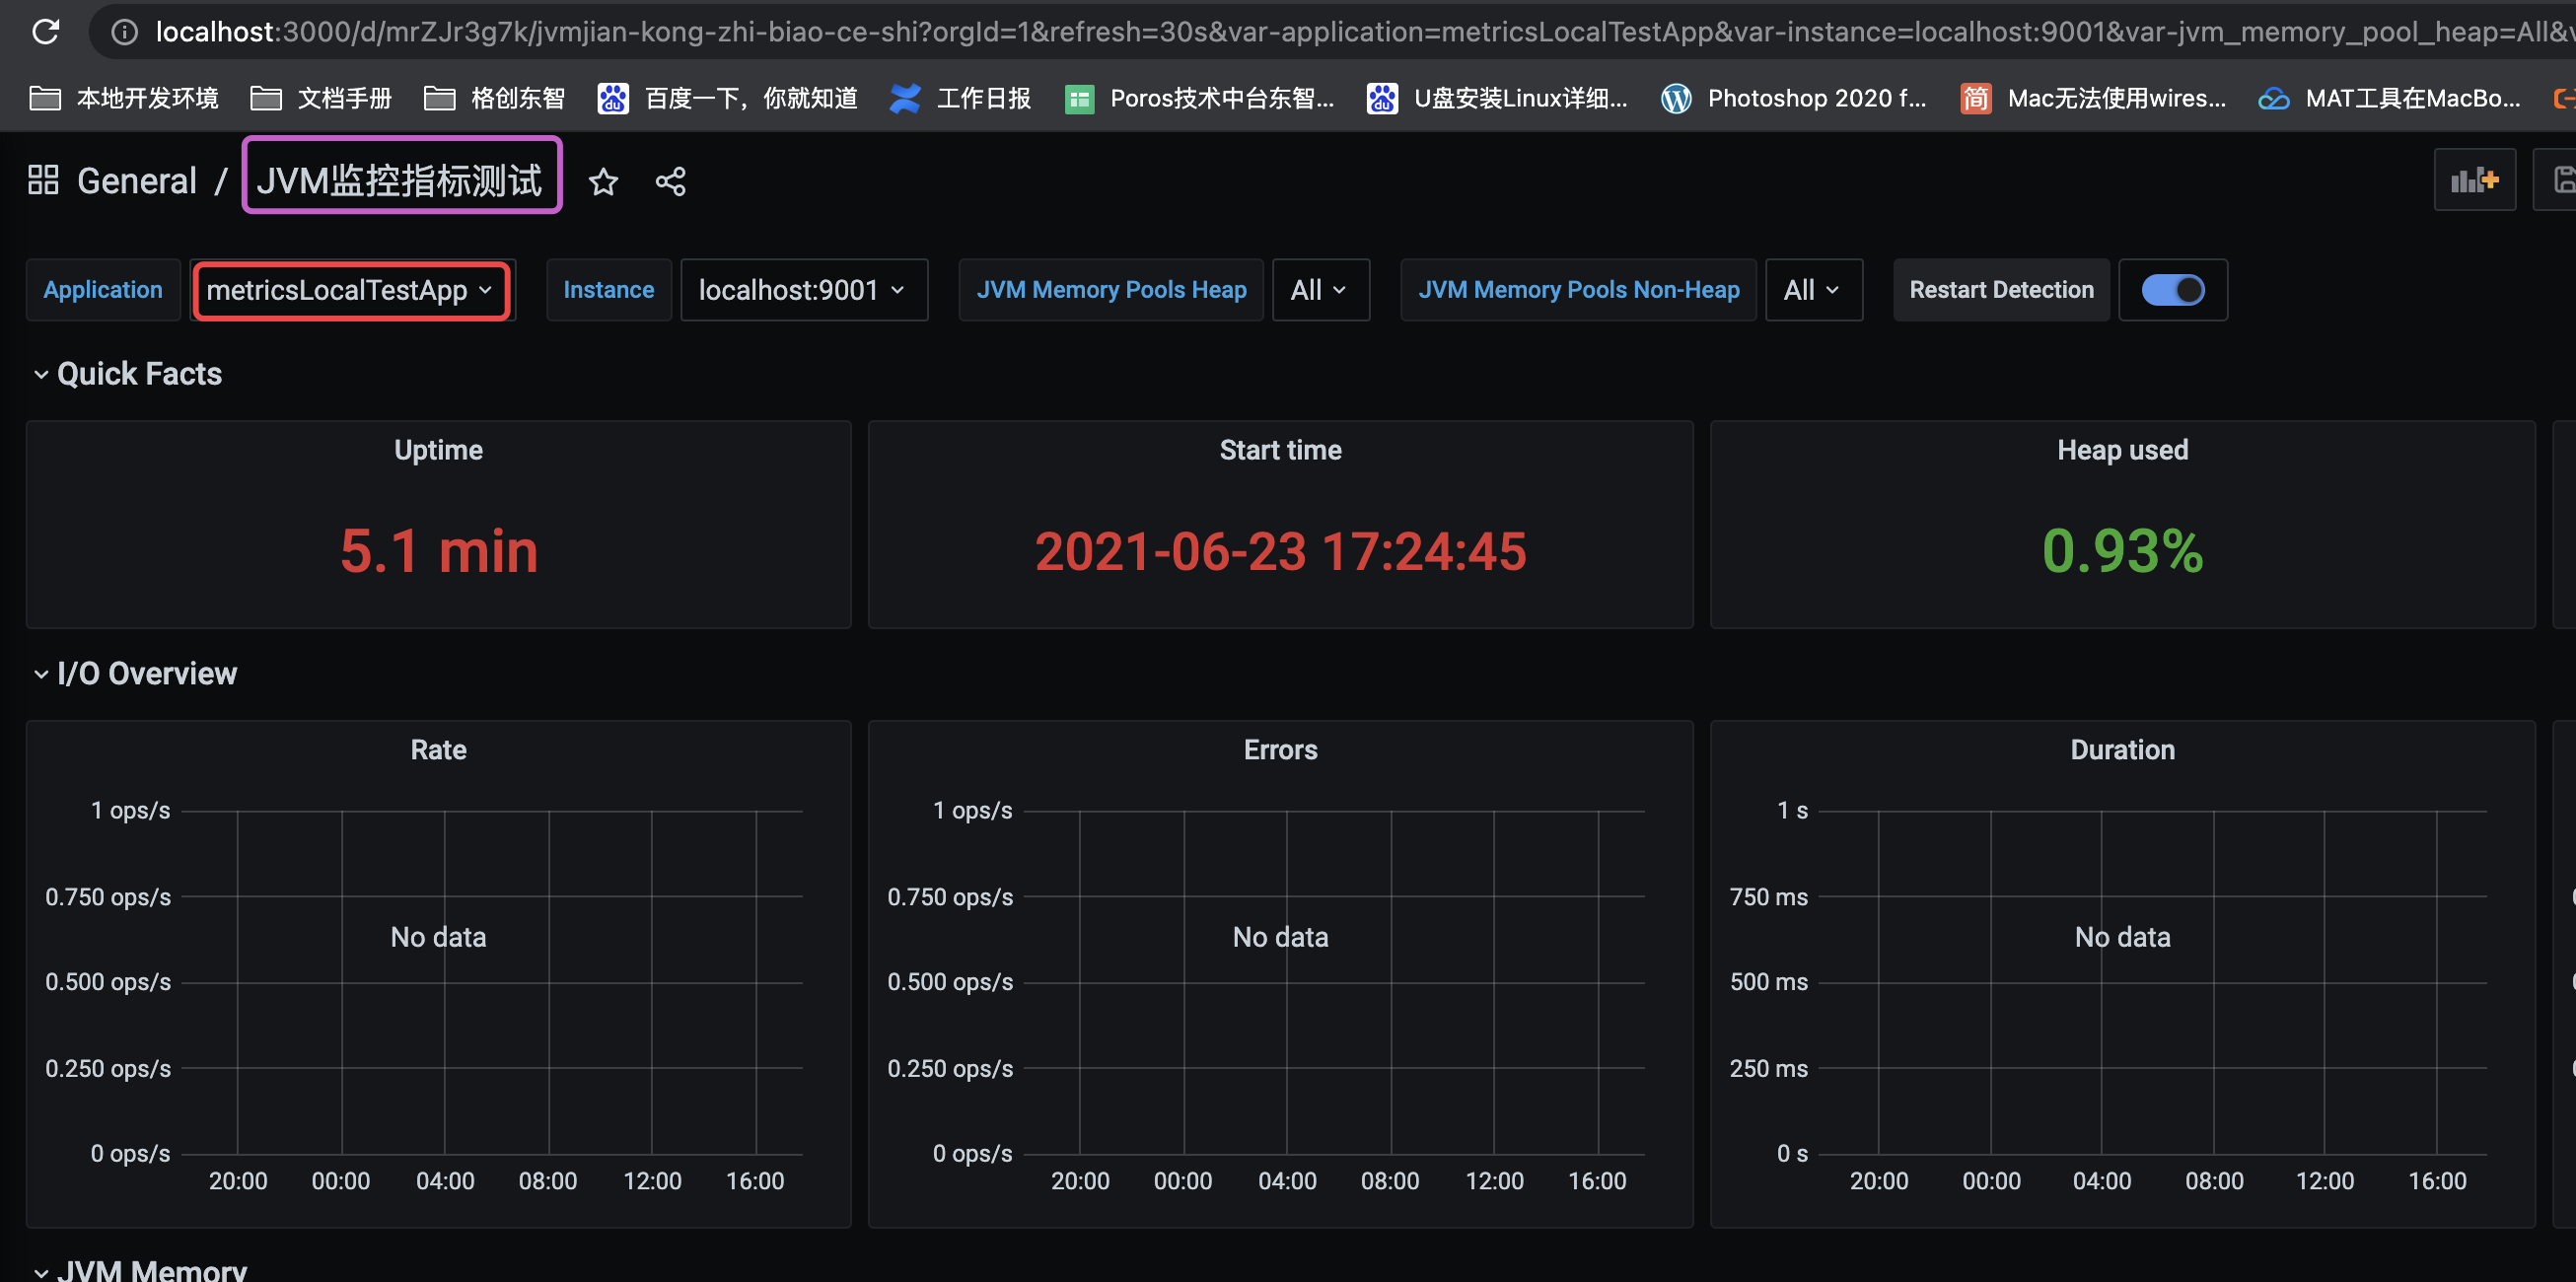The image size is (2576, 1282).
Task: Click the Add panel icon
Action: coord(2474,180)
